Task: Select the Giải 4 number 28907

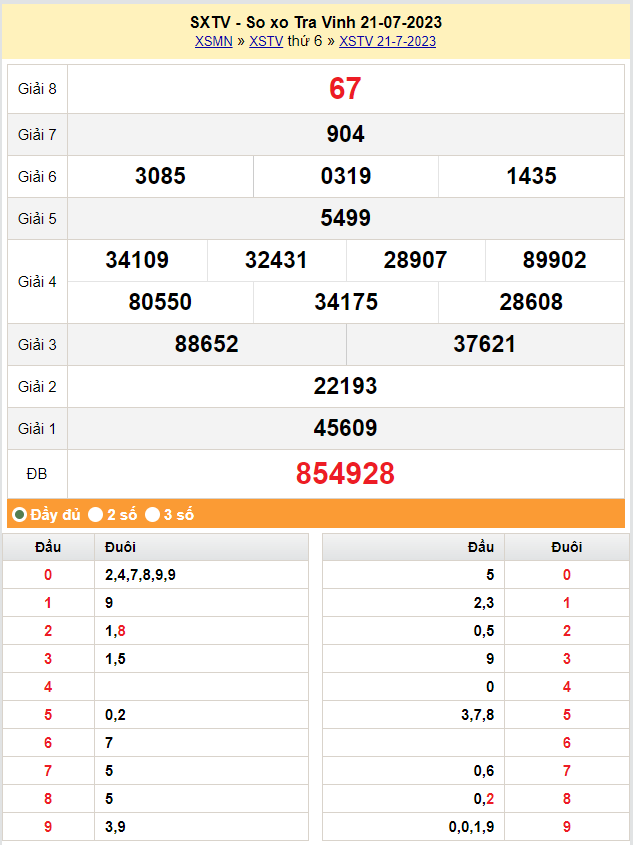Action: pos(415,260)
